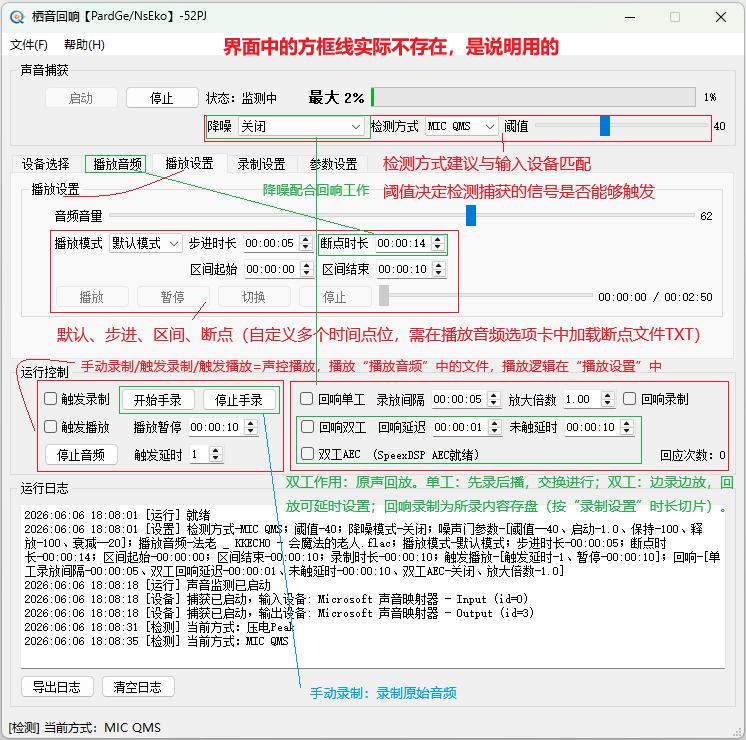Click the 导出日志 button
Screen dimensions: 746x740
click(57, 687)
